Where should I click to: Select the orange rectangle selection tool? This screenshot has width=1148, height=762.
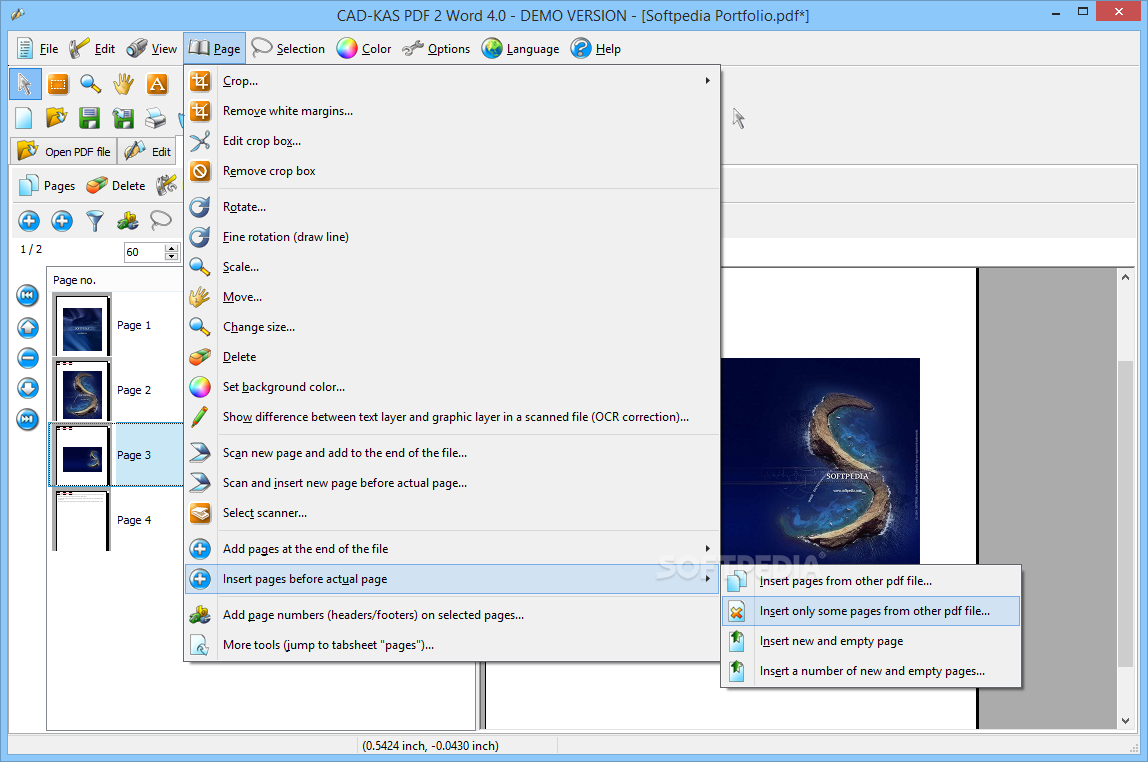(x=58, y=84)
